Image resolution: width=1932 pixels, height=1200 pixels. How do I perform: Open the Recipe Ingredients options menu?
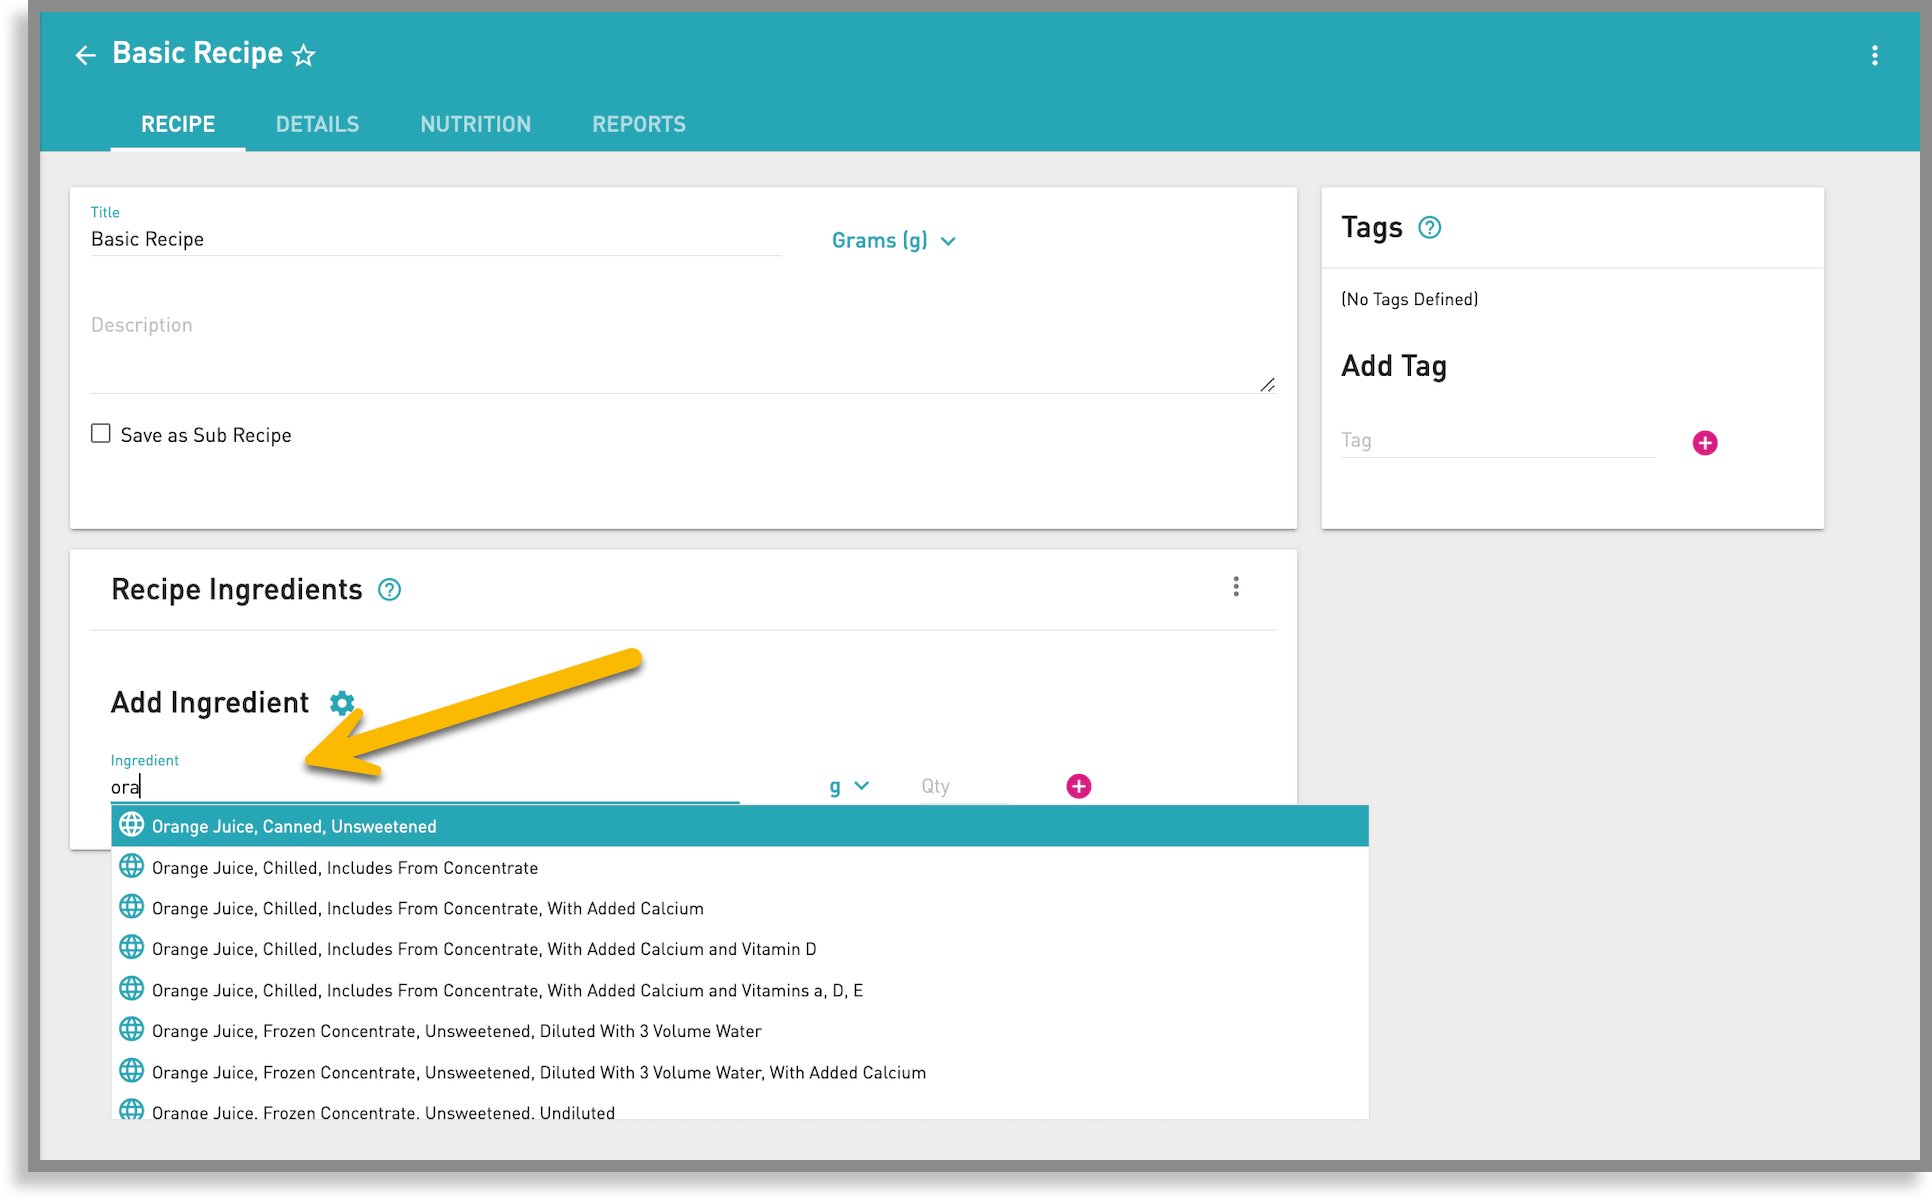pos(1236,588)
